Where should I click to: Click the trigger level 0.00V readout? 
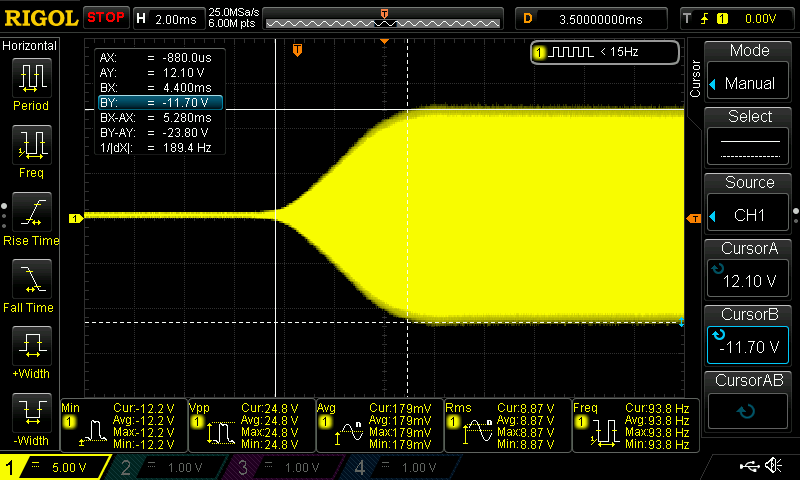point(760,19)
